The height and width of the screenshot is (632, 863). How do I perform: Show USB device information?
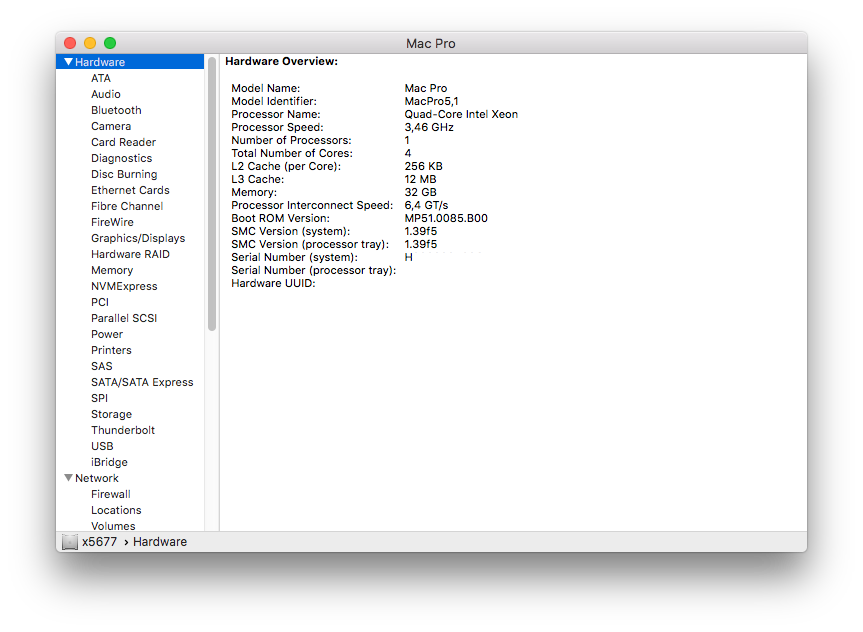pos(102,445)
